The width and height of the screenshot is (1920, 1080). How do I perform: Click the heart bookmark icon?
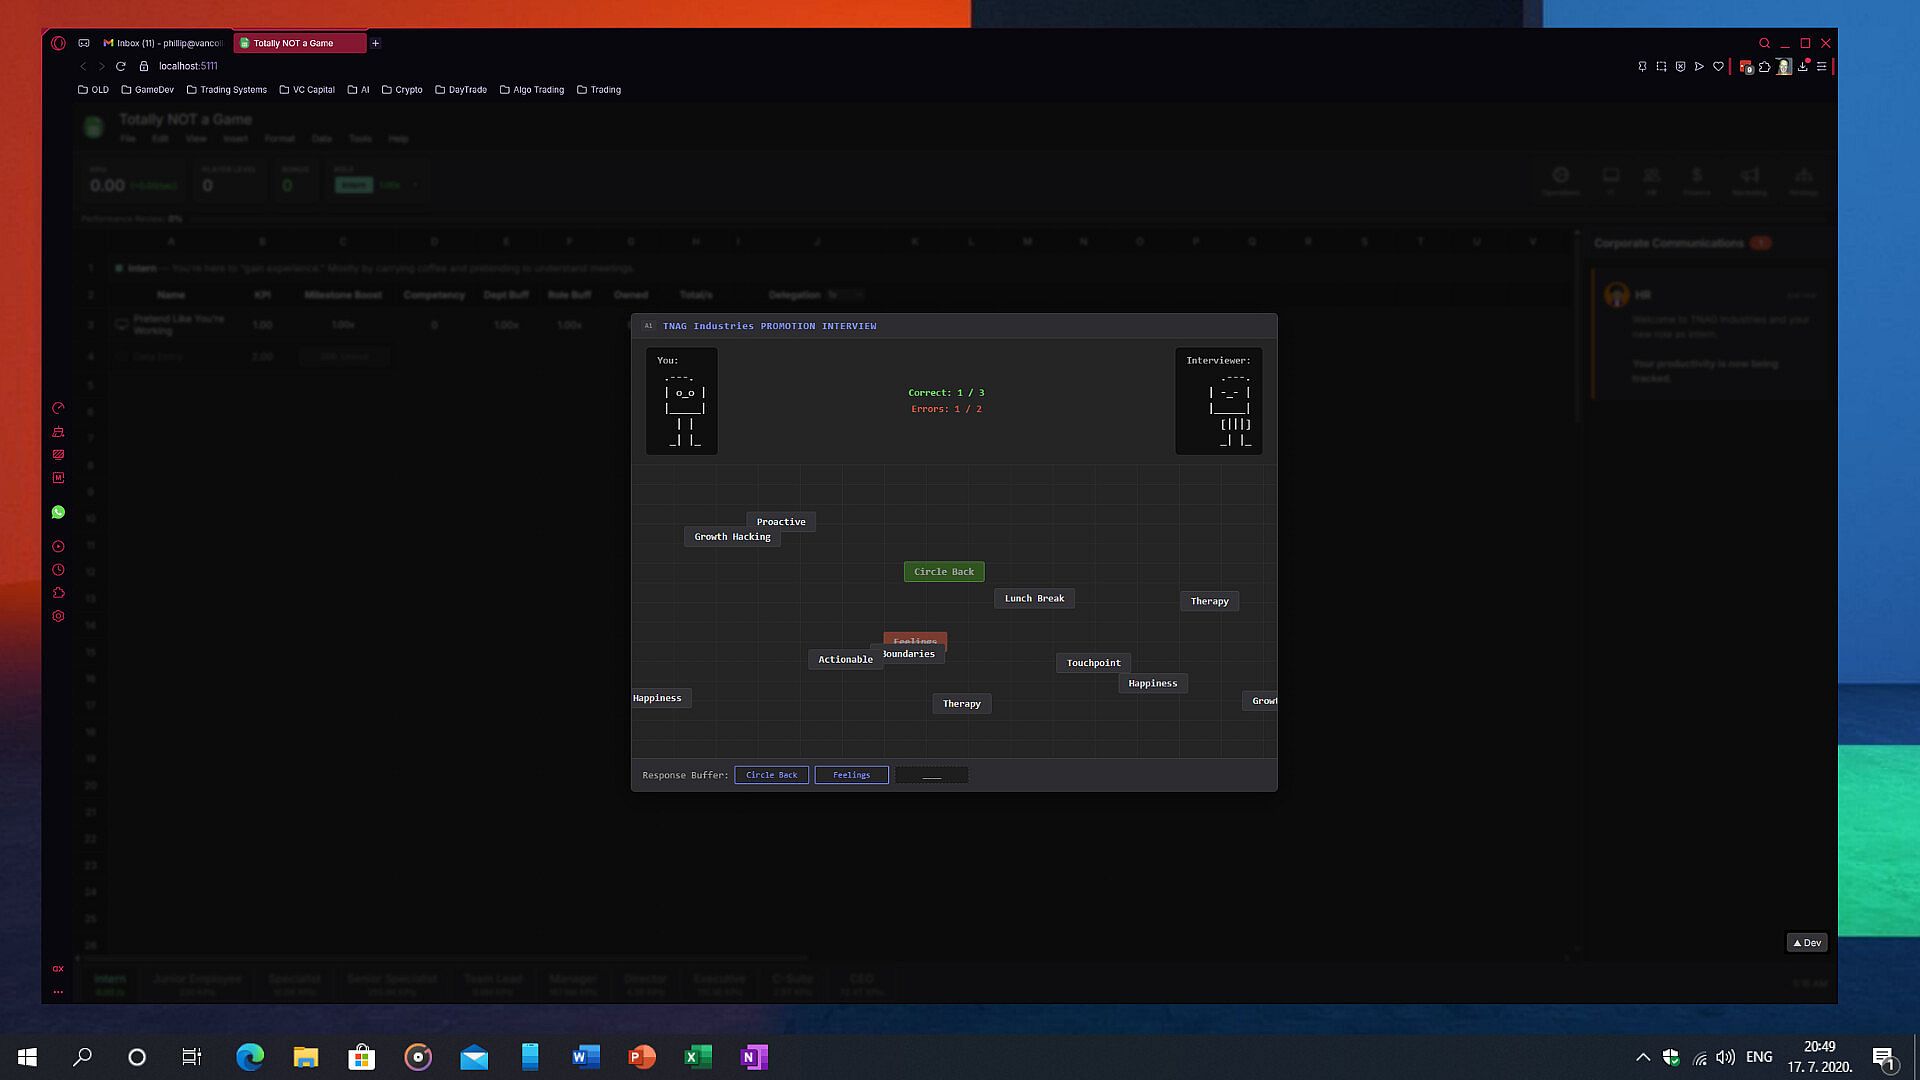tap(1718, 67)
